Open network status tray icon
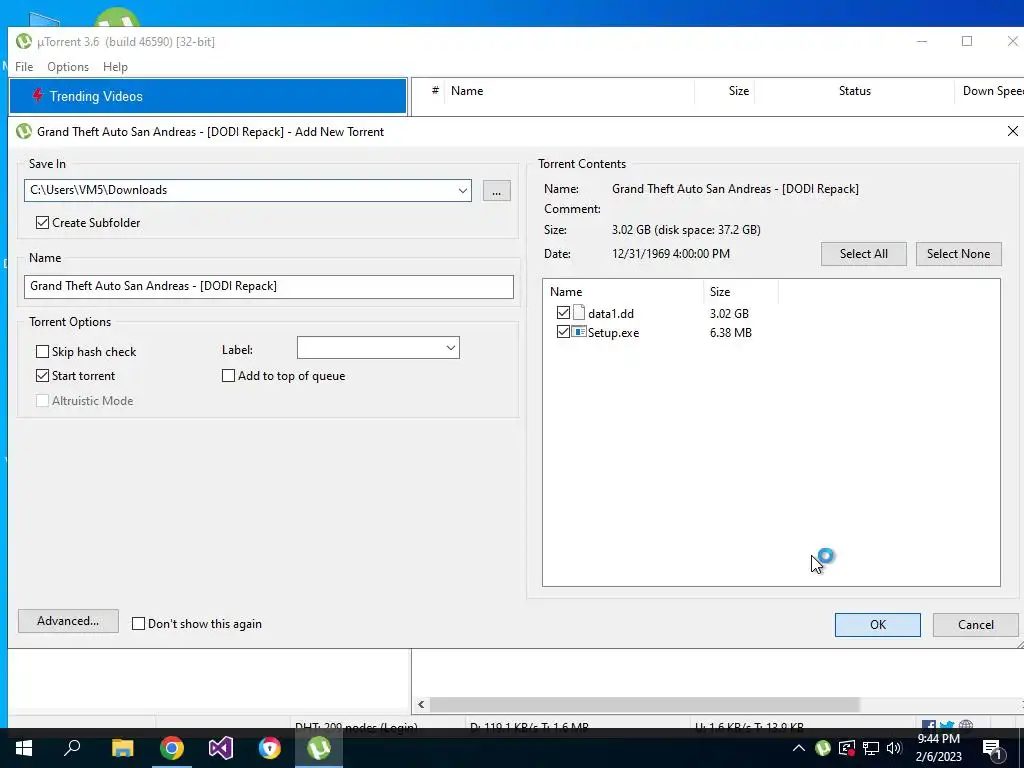1024x768 pixels. pyautogui.click(x=871, y=748)
